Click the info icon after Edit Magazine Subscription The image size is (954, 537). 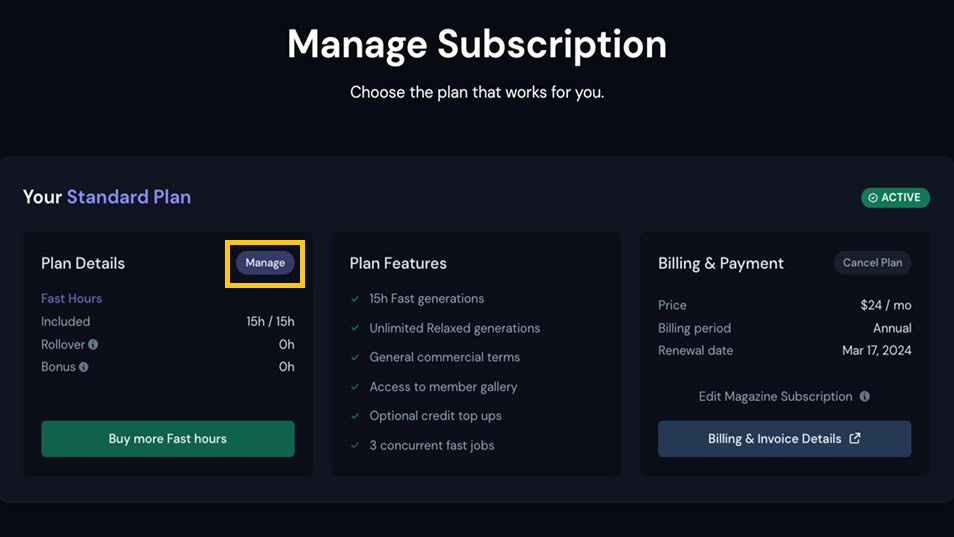[865, 396]
